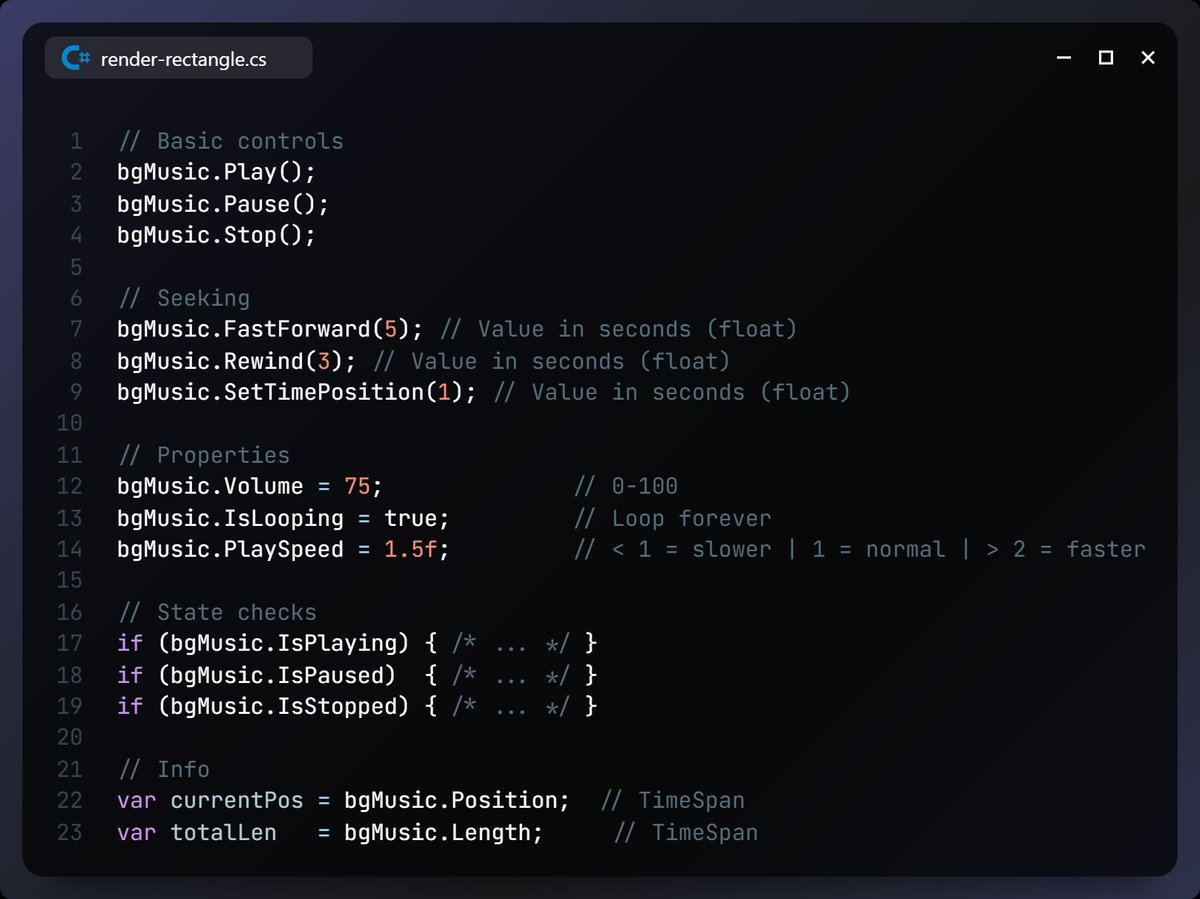Minimize the code window
This screenshot has width=1200, height=899.
[1064, 58]
